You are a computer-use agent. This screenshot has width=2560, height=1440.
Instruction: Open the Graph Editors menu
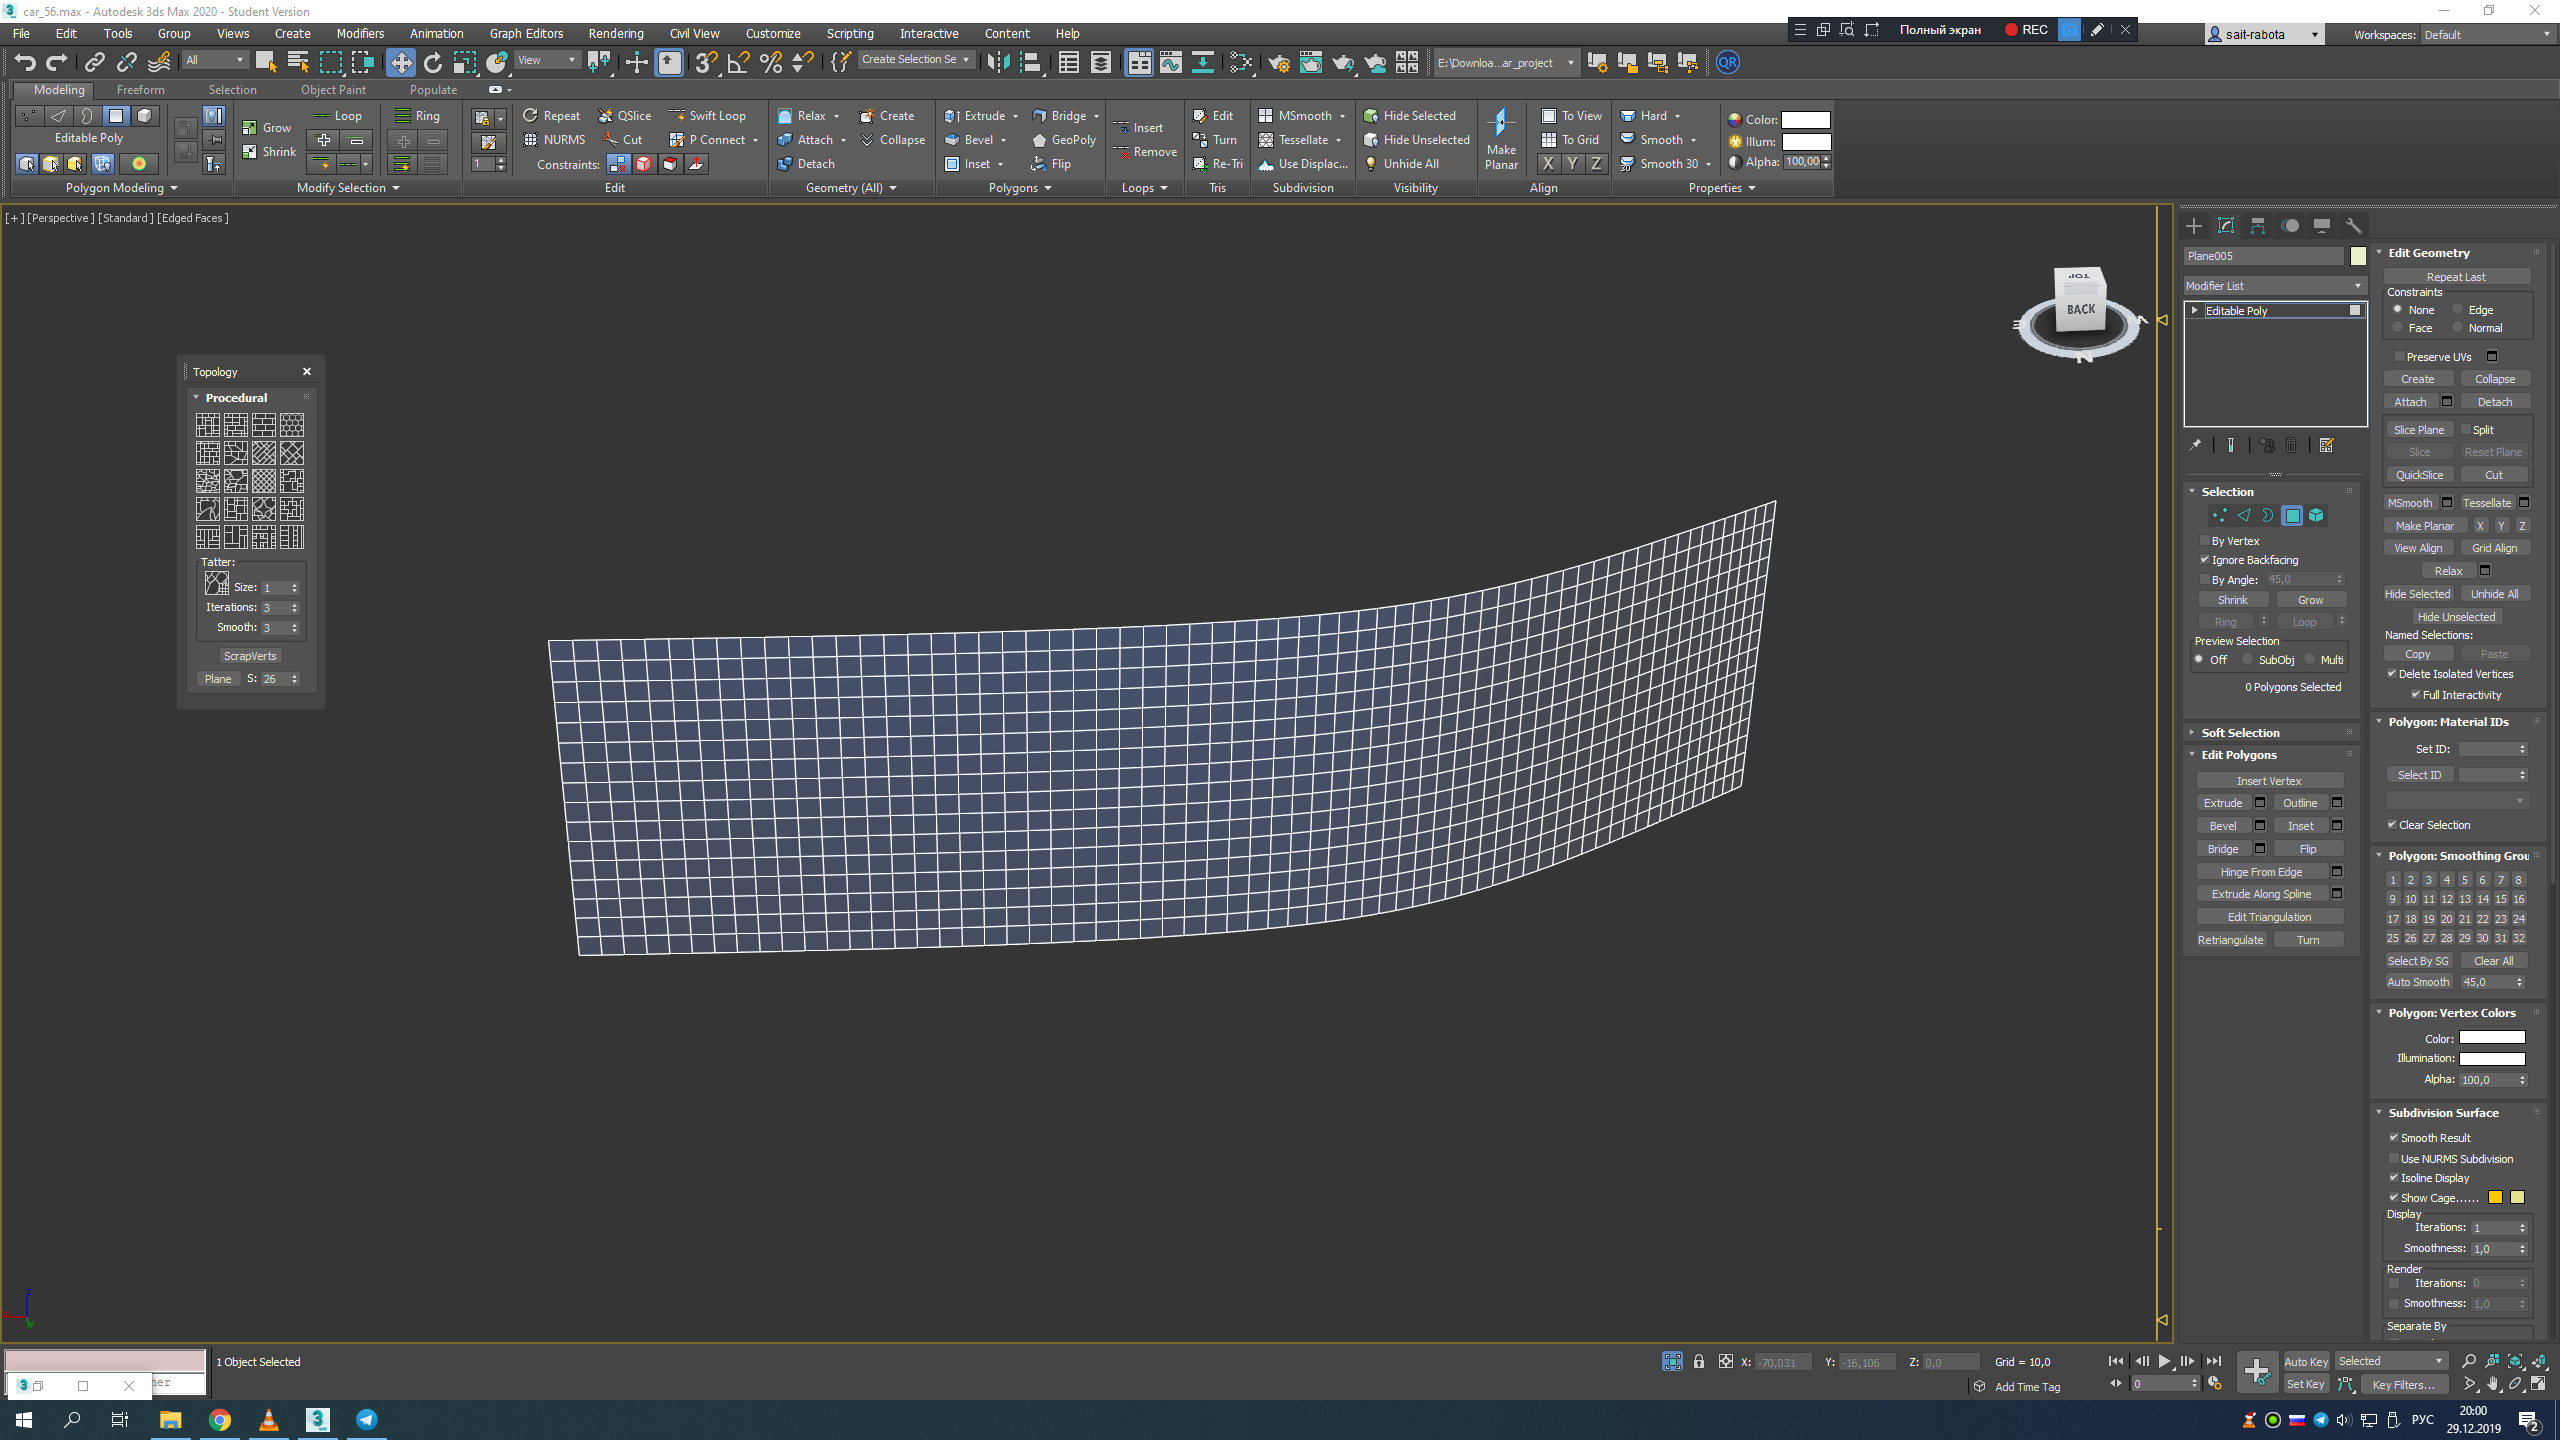tap(526, 34)
